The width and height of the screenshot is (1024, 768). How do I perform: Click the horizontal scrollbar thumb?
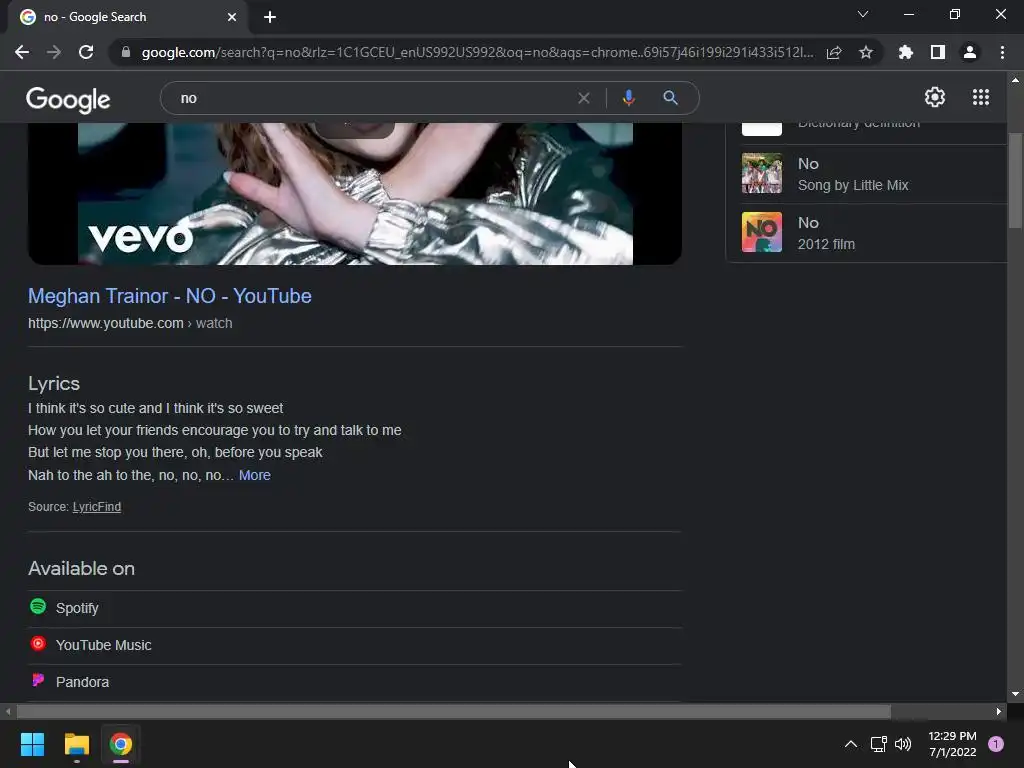pos(453,711)
